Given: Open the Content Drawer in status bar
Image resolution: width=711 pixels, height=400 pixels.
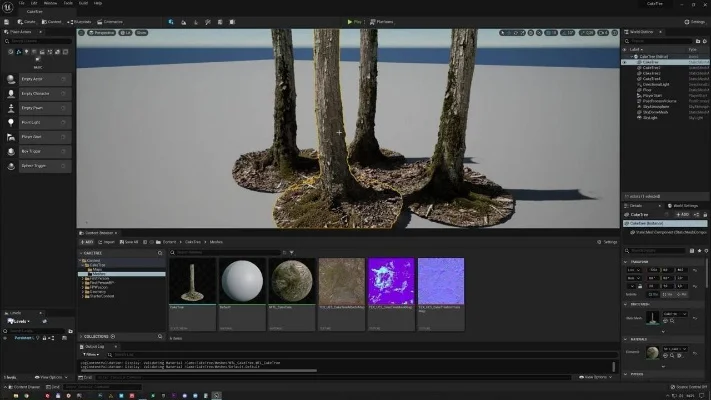Looking at the screenshot, I should (x=24, y=387).
